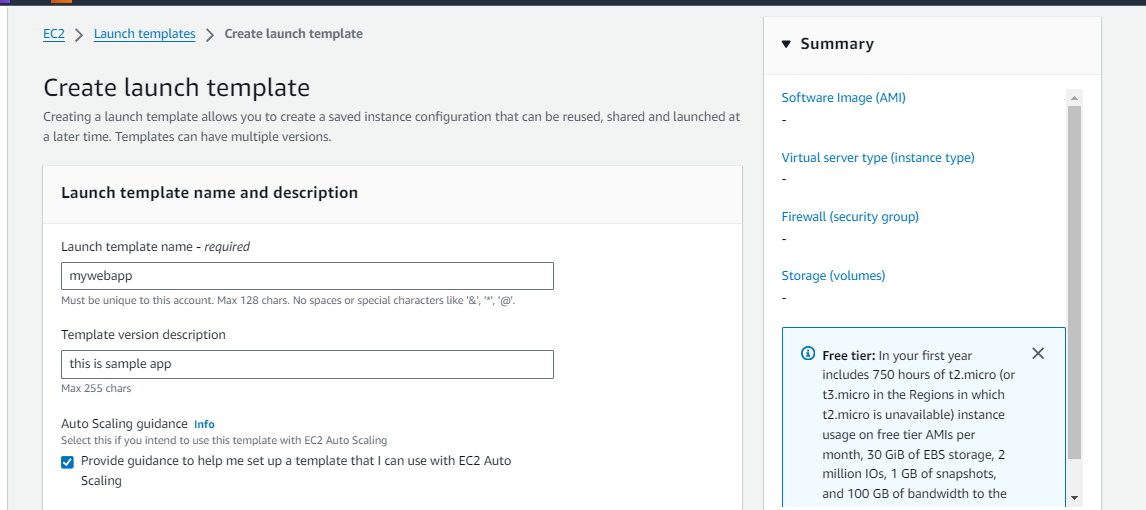The width and height of the screenshot is (1146, 510).
Task: Click the Summary scrollbar down arrow
Action: coord(1074,498)
